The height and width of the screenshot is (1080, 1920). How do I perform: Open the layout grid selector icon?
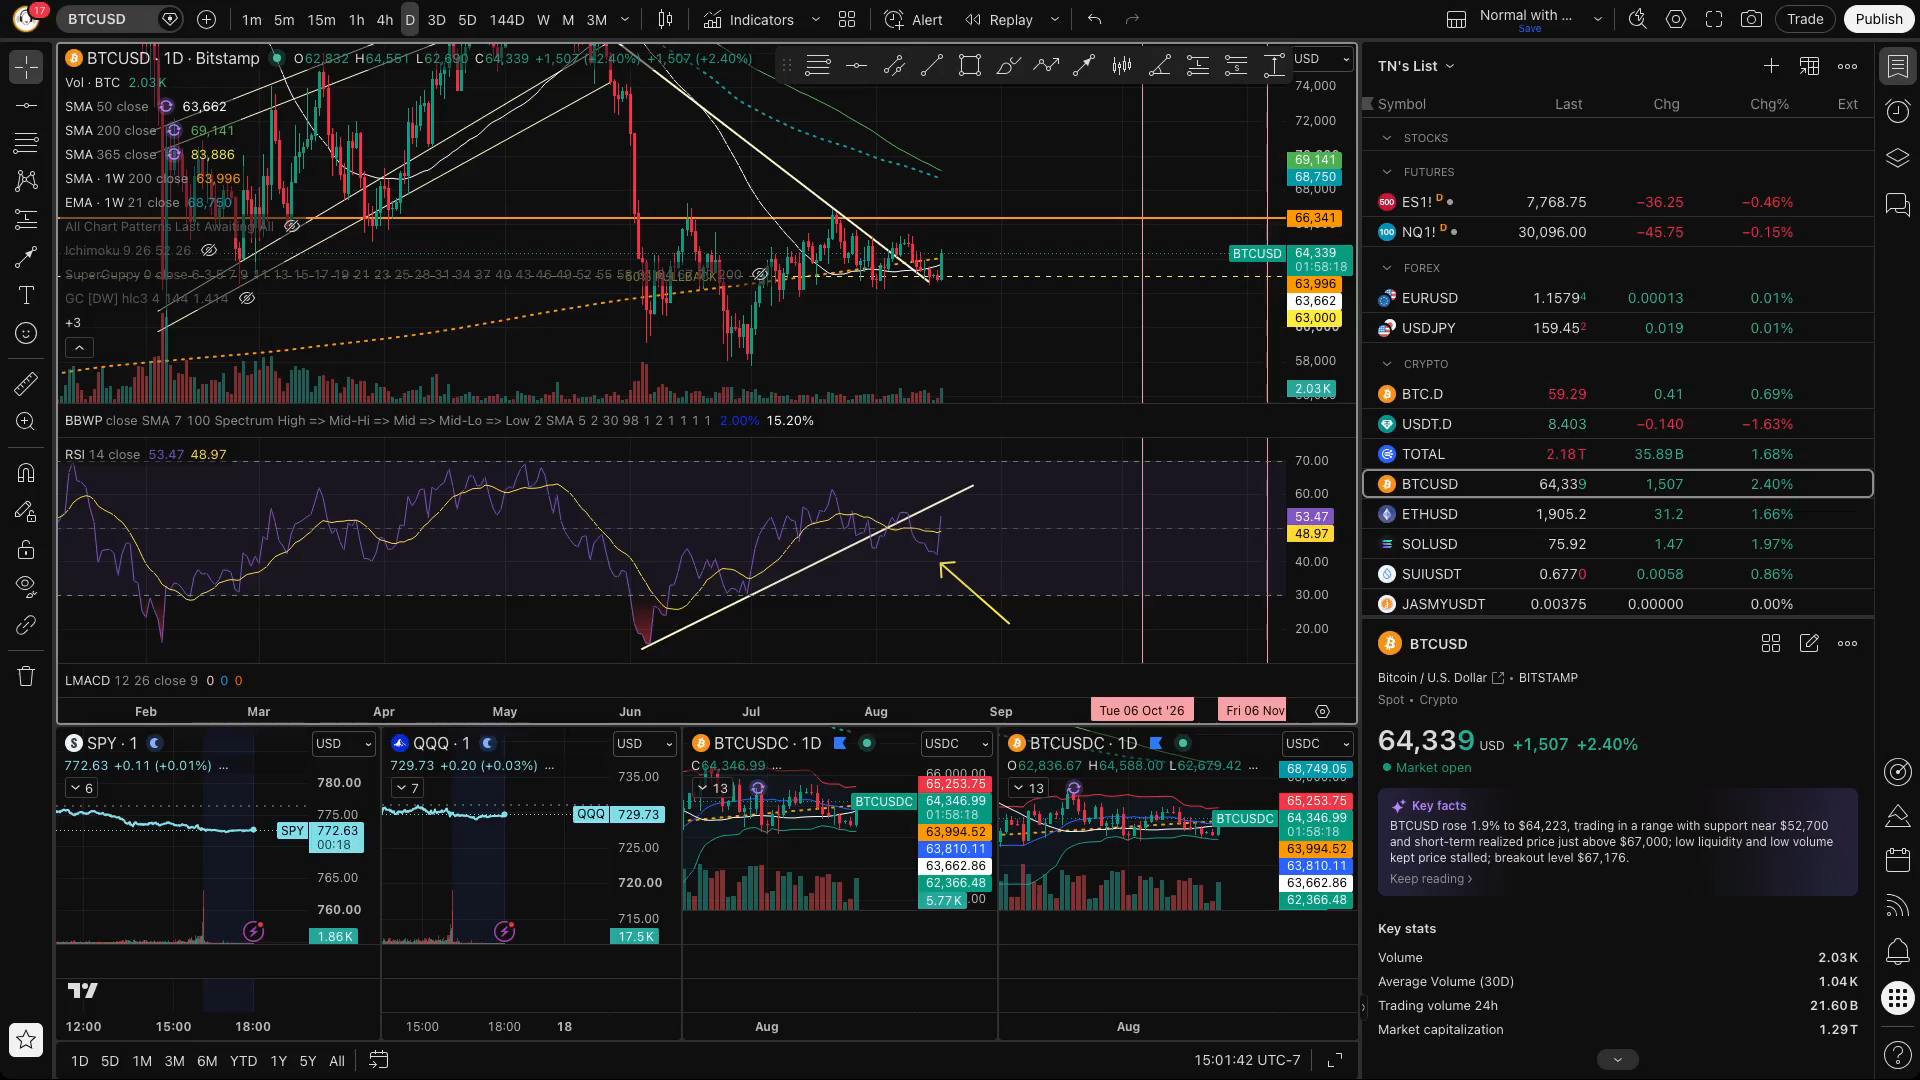pyautogui.click(x=847, y=19)
